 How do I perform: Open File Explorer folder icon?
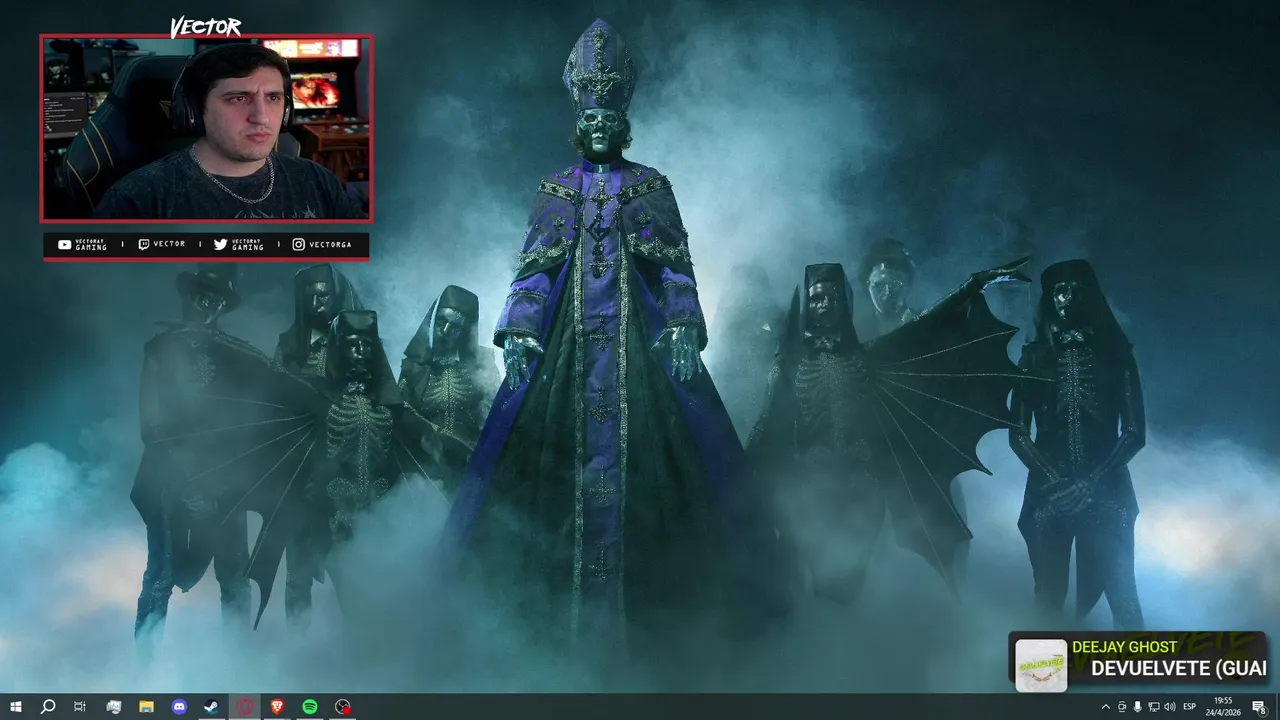coord(146,707)
